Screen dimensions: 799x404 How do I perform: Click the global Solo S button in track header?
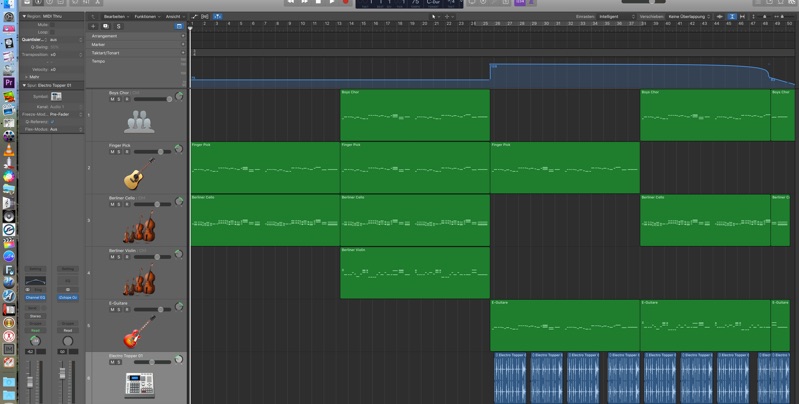(119, 26)
